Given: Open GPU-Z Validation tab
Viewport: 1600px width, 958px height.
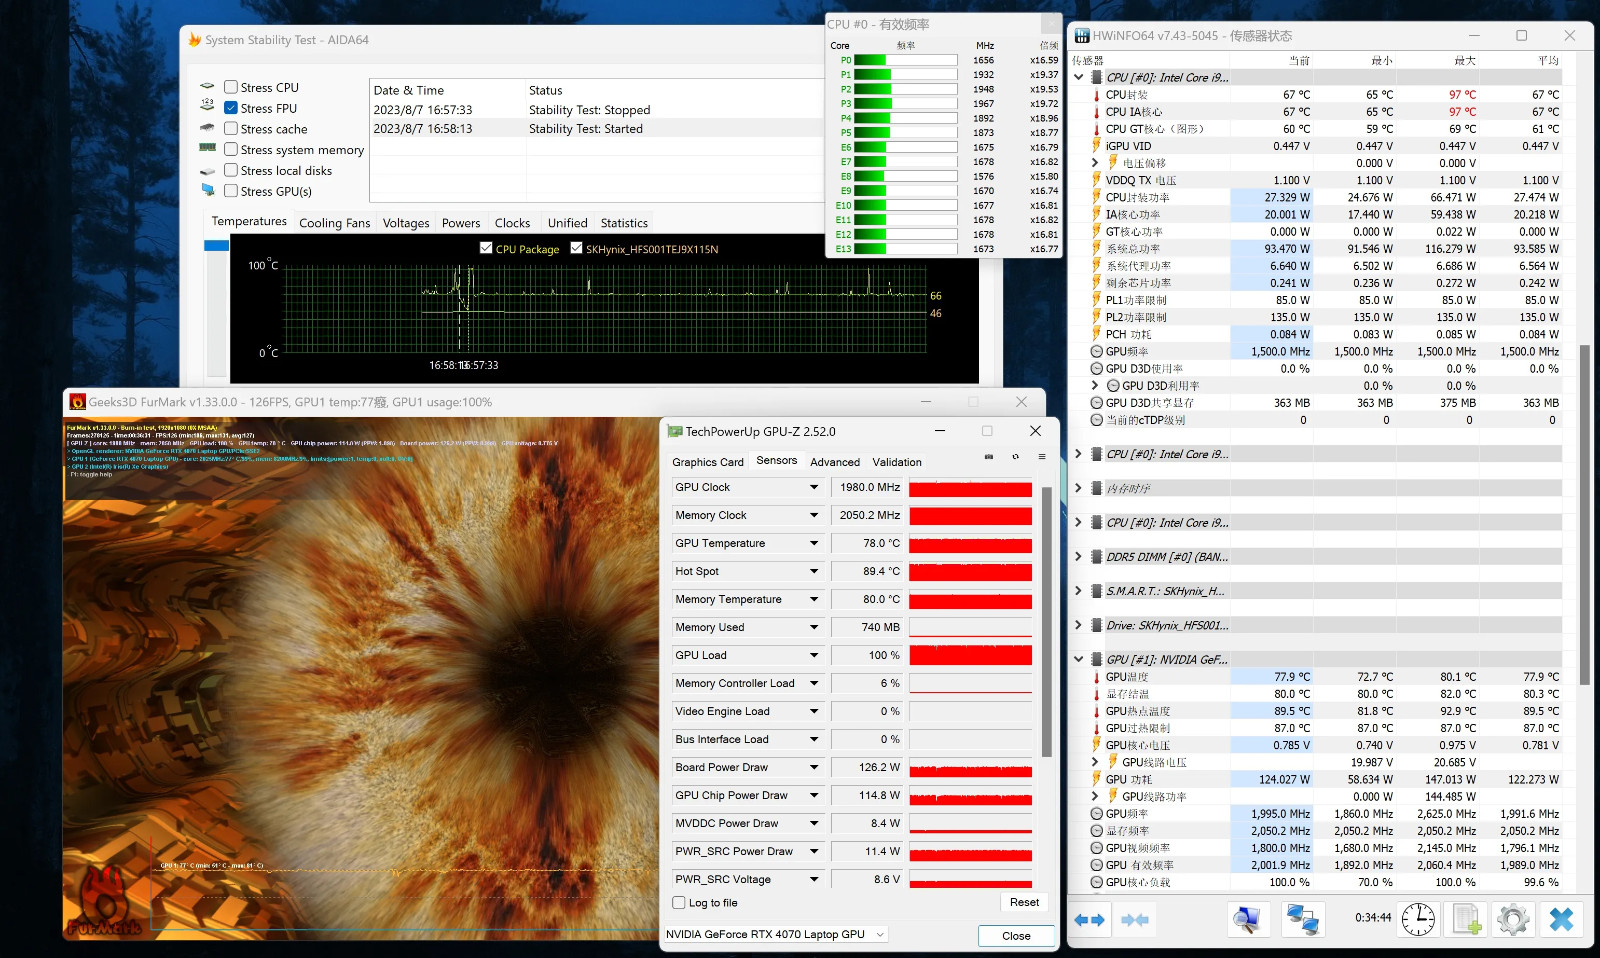Looking at the screenshot, I should (897, 462).
